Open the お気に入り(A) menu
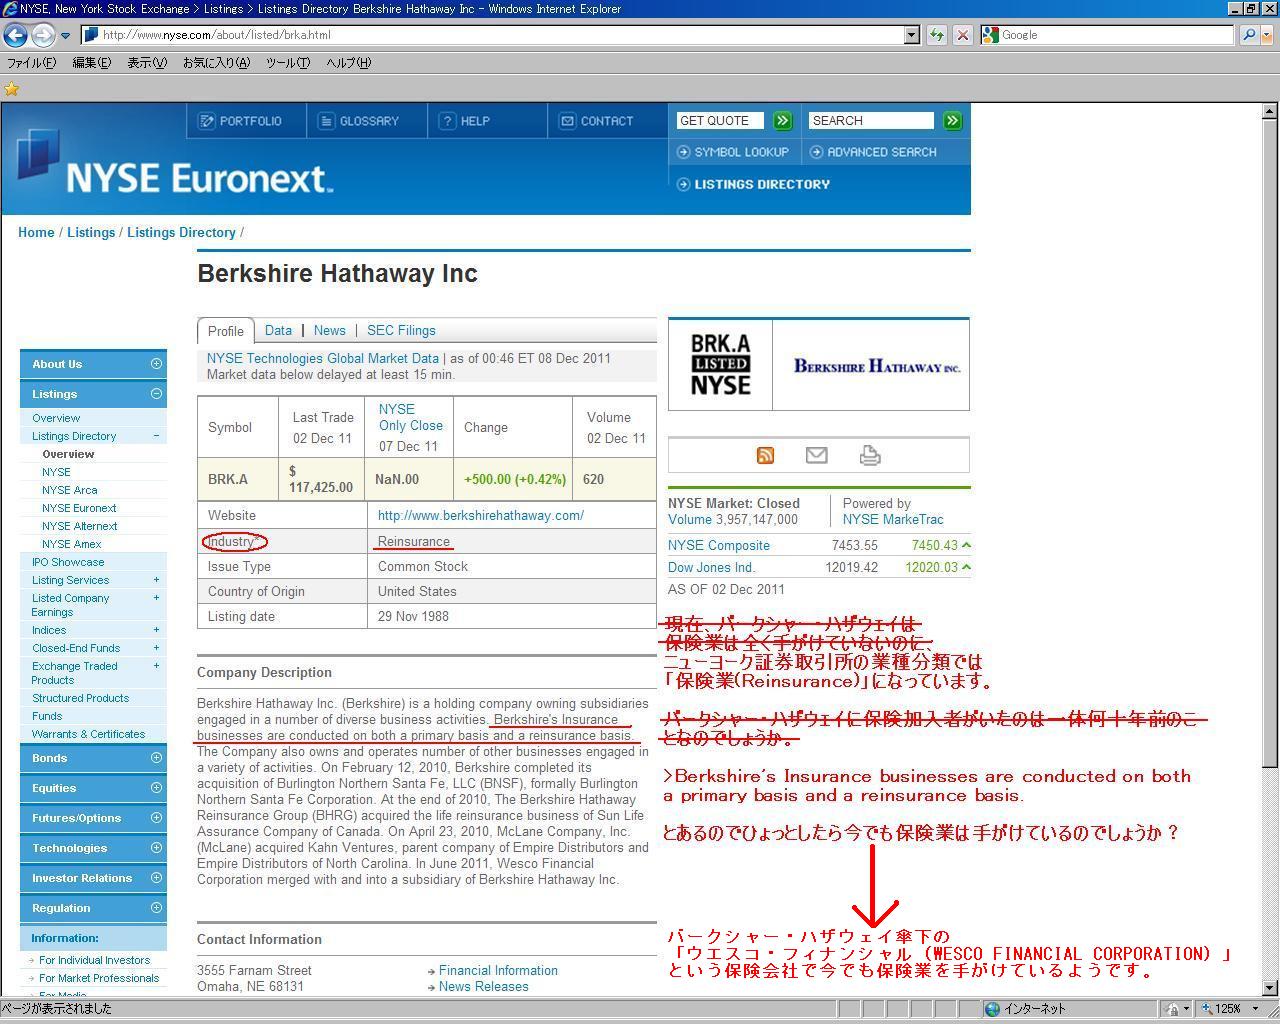Screen dimensions: 1280x1024 point(216,63)
